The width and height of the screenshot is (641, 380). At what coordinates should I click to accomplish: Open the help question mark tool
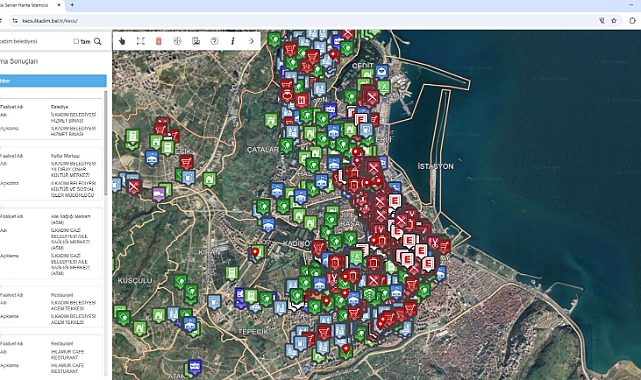coord(214,41)
